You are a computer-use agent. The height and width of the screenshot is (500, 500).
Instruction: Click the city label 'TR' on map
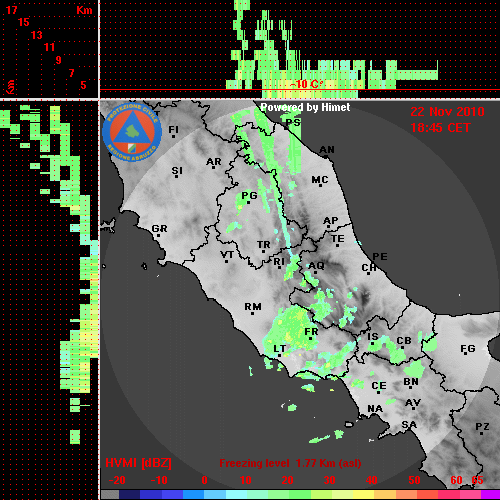[264, 245]
